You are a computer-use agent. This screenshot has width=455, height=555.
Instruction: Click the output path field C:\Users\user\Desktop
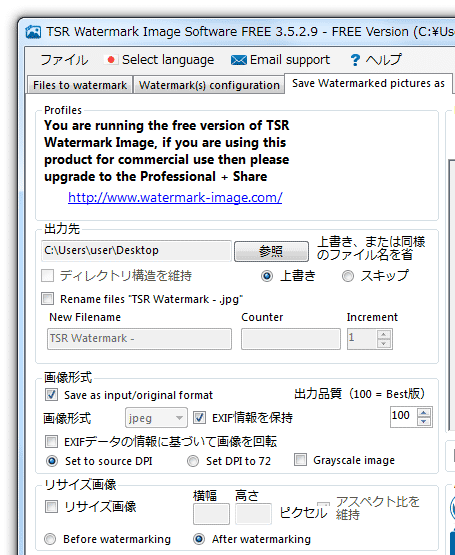pyautogui.click(x=136, y=251)
